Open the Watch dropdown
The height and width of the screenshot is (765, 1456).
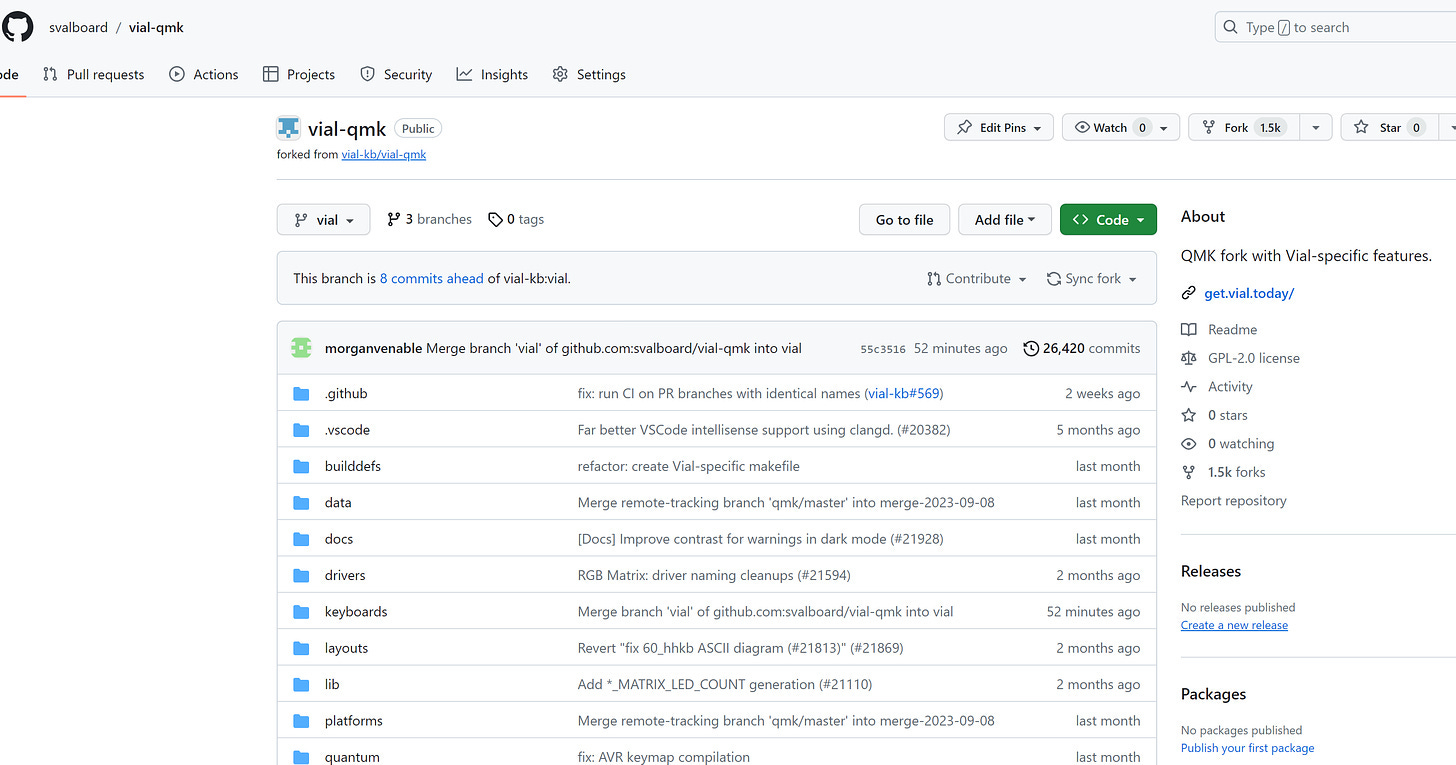(1121, 128)
